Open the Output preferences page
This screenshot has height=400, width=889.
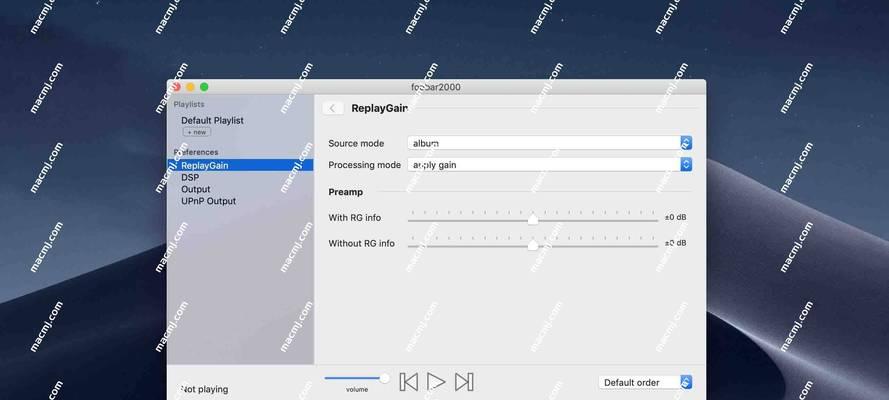[x=196, y=189]
